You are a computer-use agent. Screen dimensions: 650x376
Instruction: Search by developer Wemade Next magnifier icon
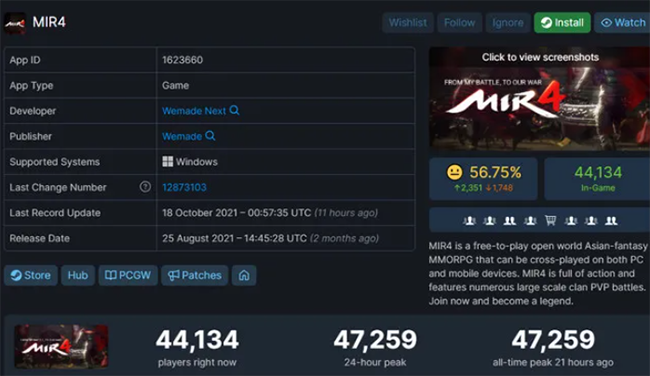tap(234, 110)
